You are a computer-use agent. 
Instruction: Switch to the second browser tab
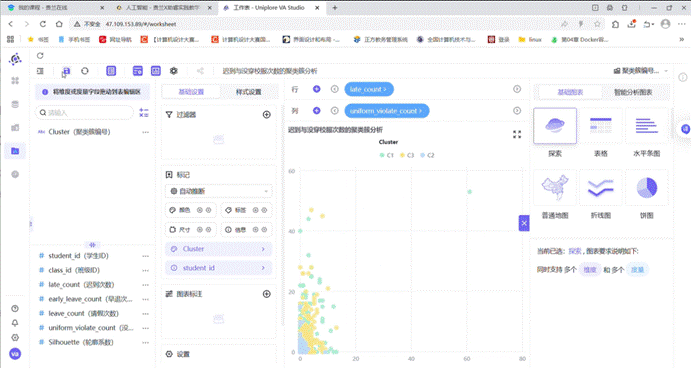tap(163, 8)
